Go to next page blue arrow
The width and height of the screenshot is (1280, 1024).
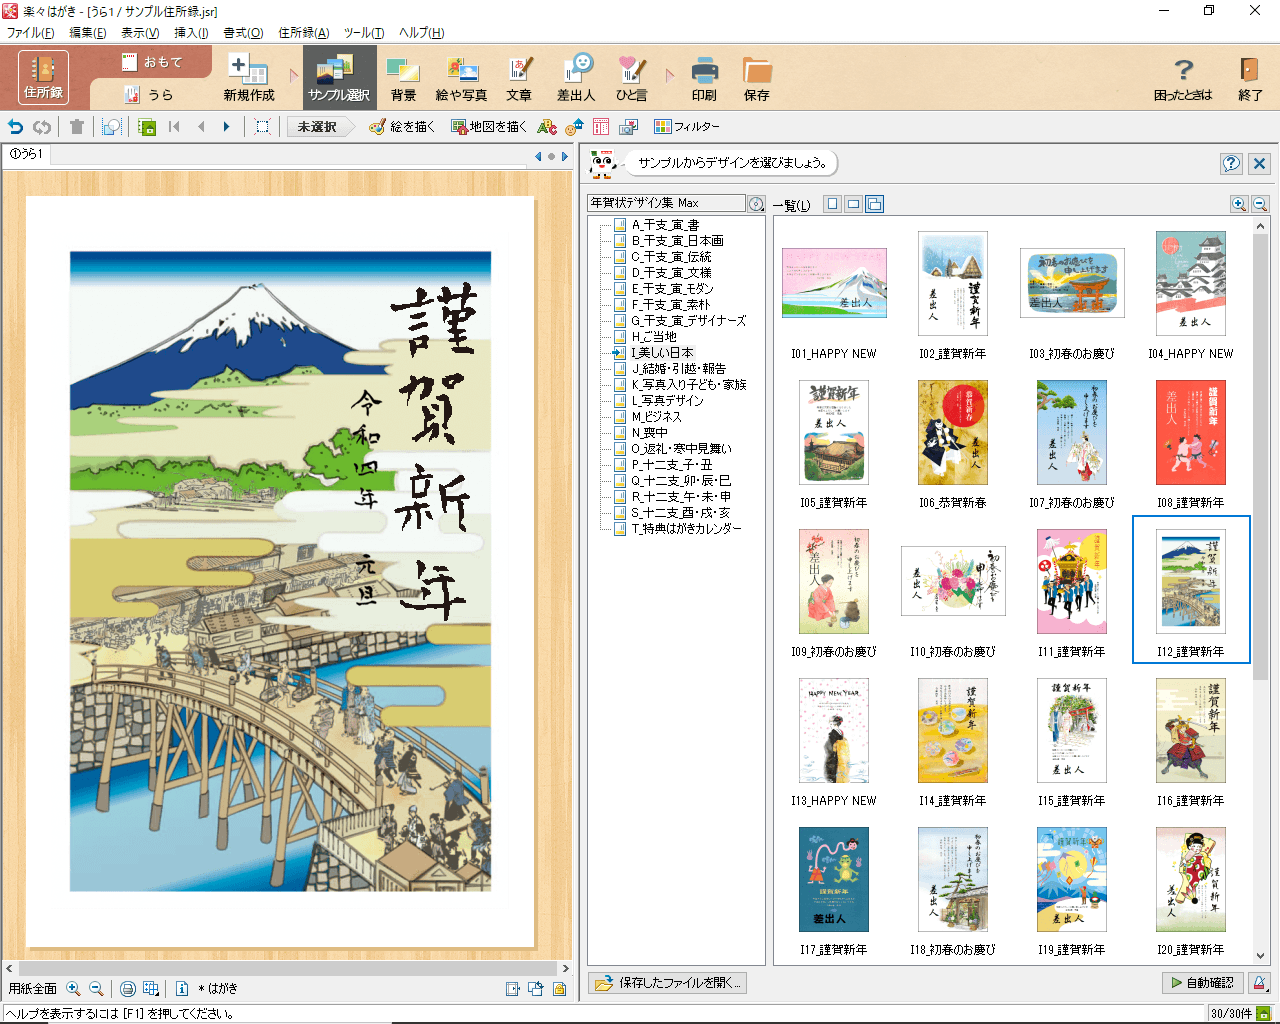coord(226,127)
